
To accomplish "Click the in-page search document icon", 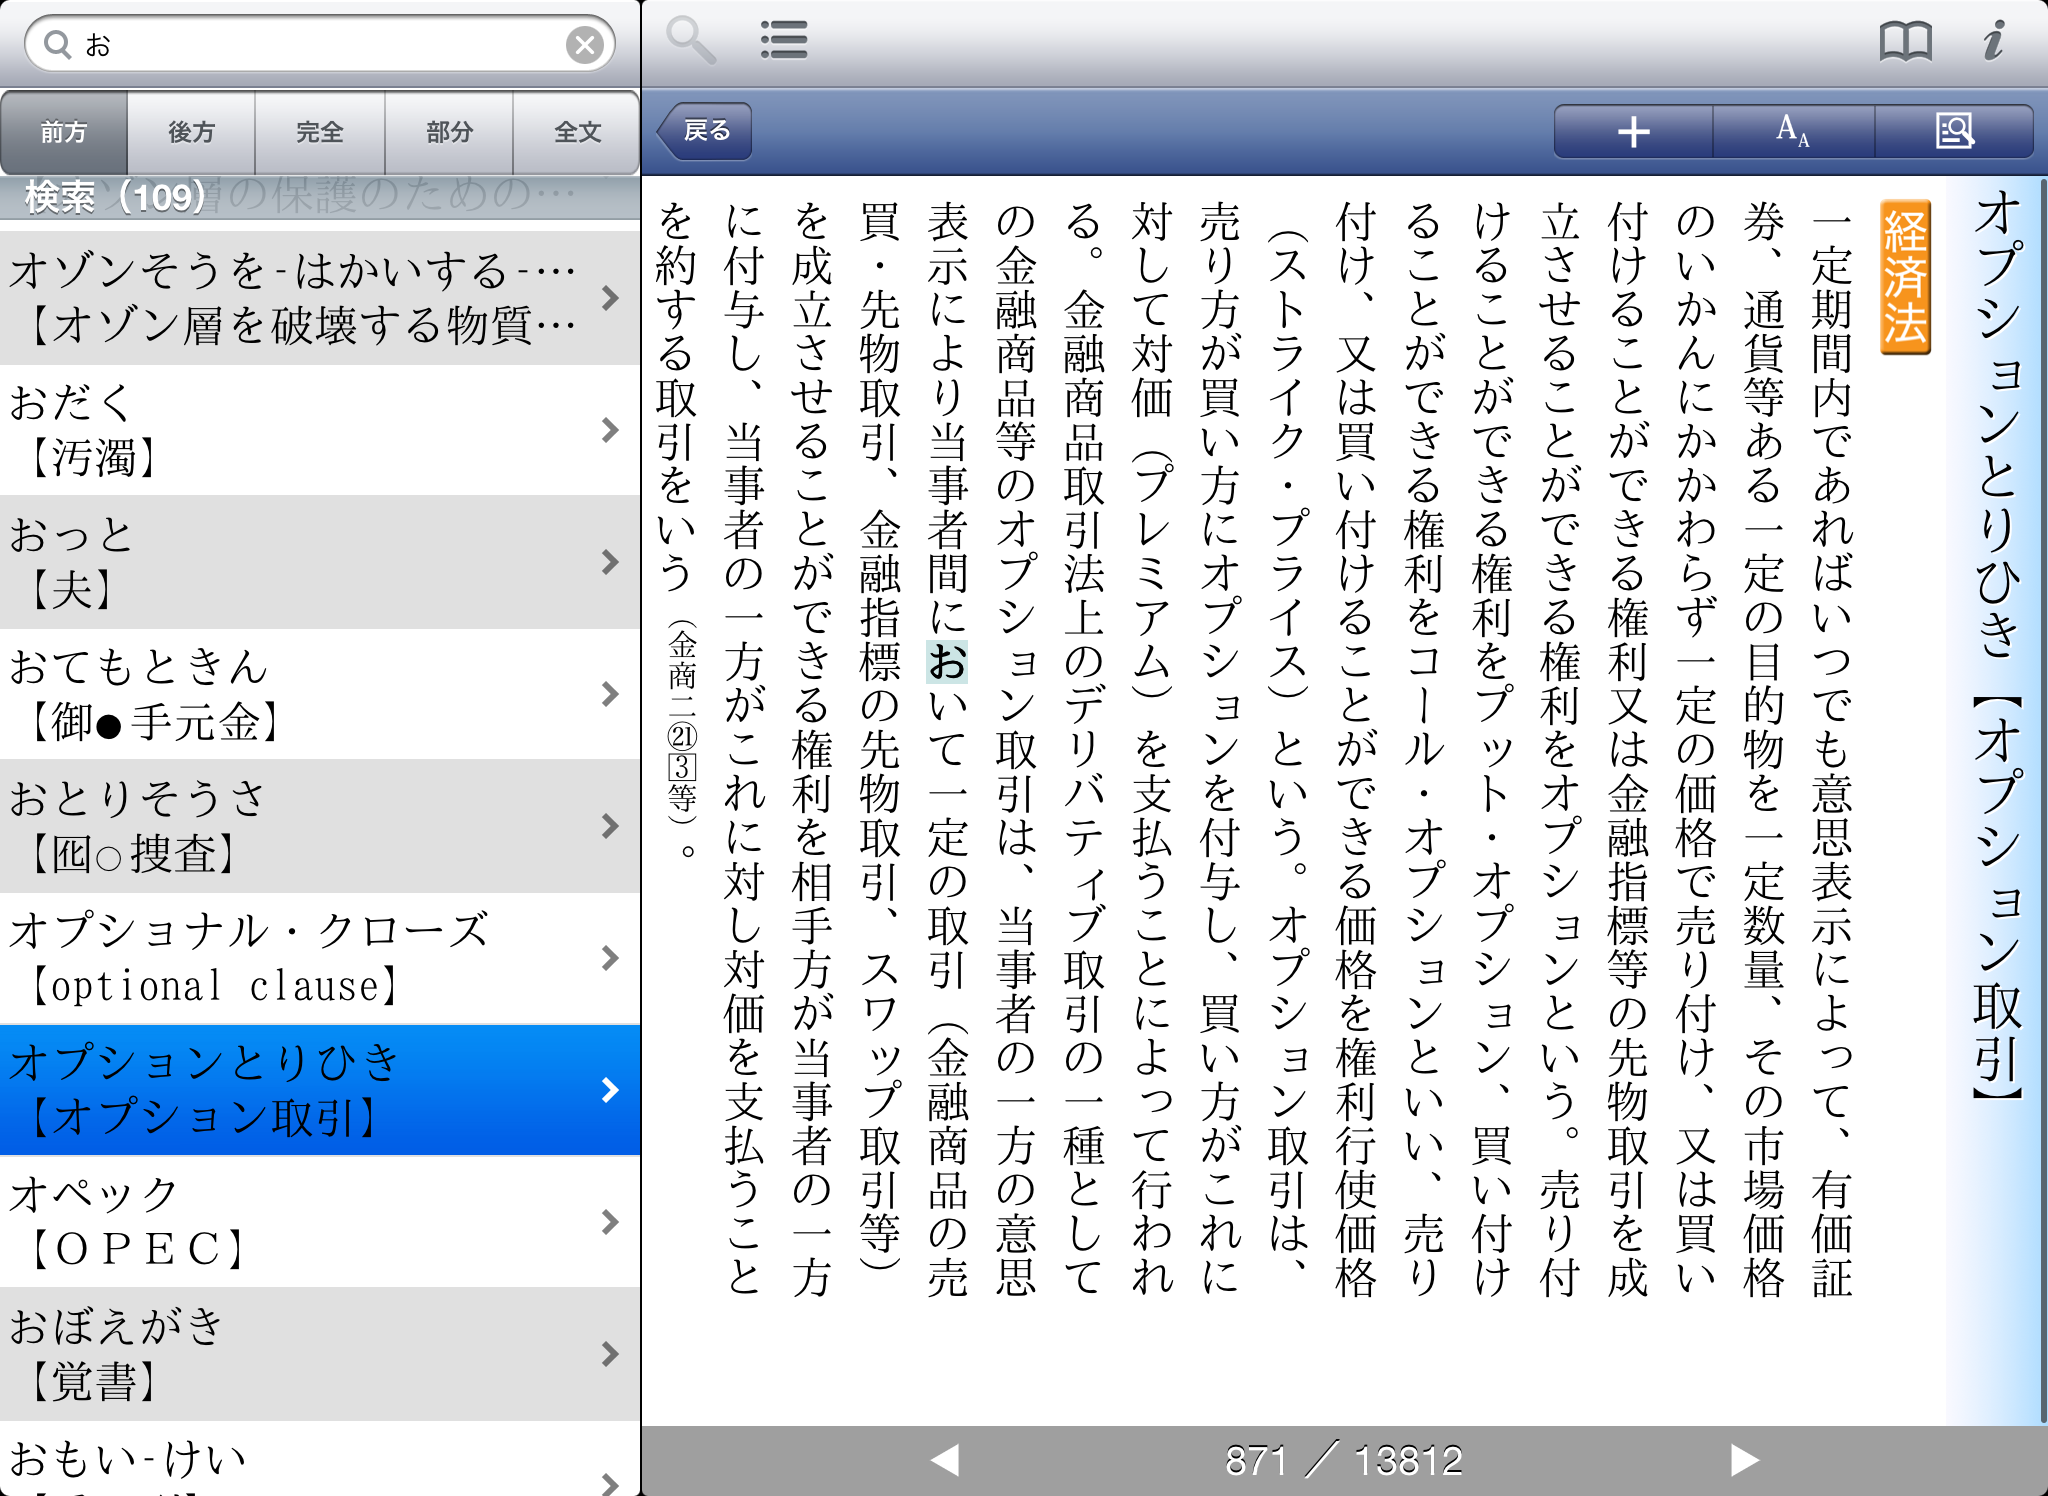I will pos(1954,131).
